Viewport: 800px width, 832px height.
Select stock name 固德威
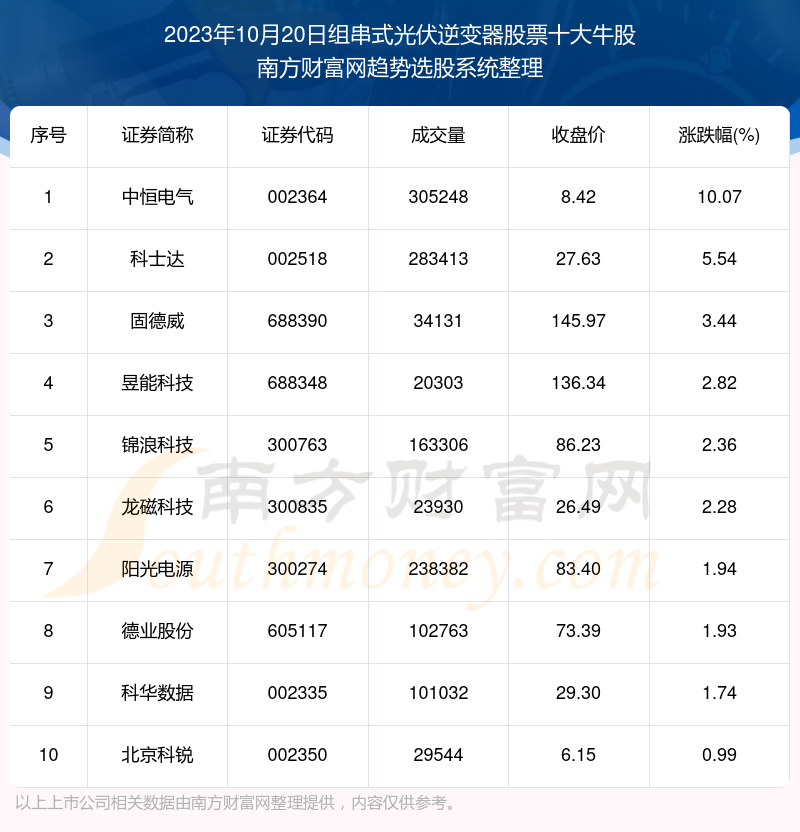tap(158, 321)
